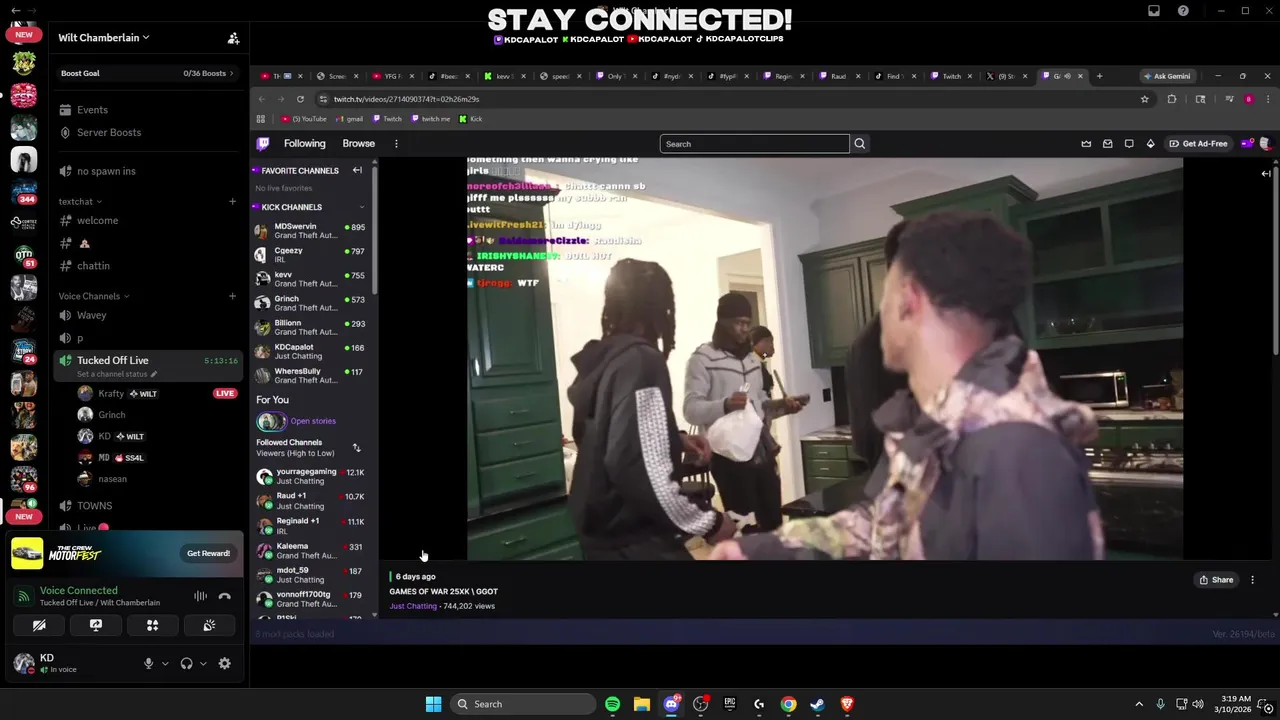The image size is (1280, 720).
Task: Mute the Discord microphone
Action: 148,663
